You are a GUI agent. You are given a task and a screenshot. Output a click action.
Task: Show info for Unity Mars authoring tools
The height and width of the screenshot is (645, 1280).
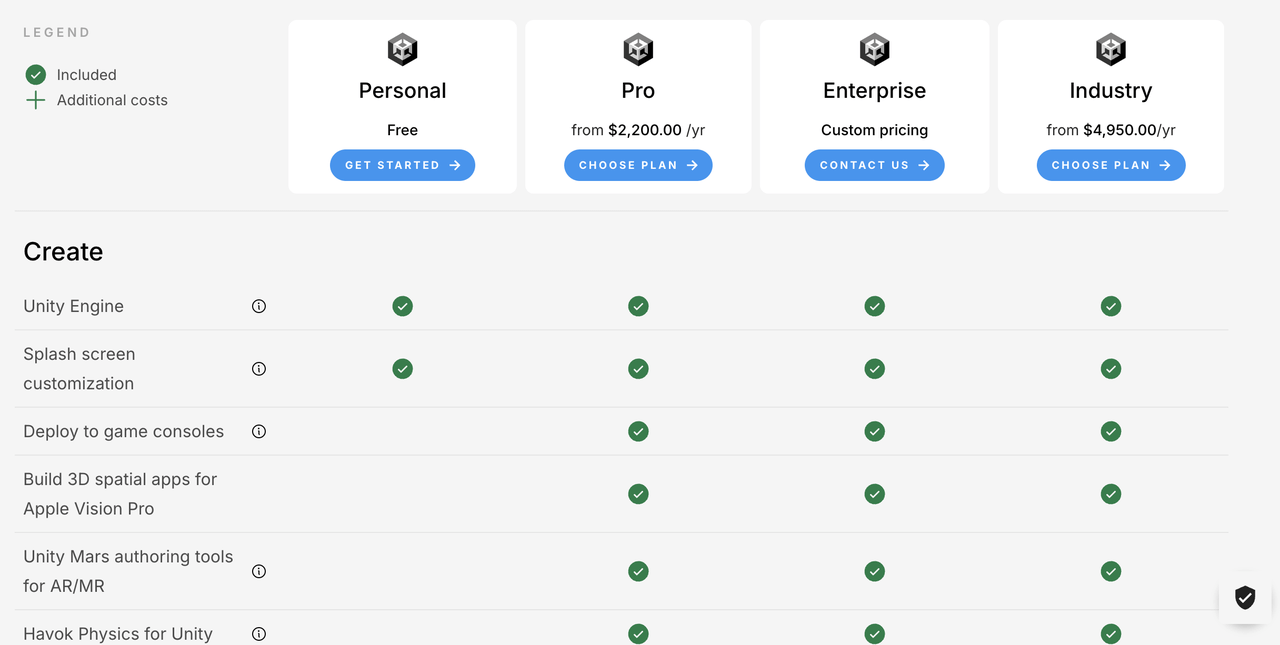click(x=259, y=572)
